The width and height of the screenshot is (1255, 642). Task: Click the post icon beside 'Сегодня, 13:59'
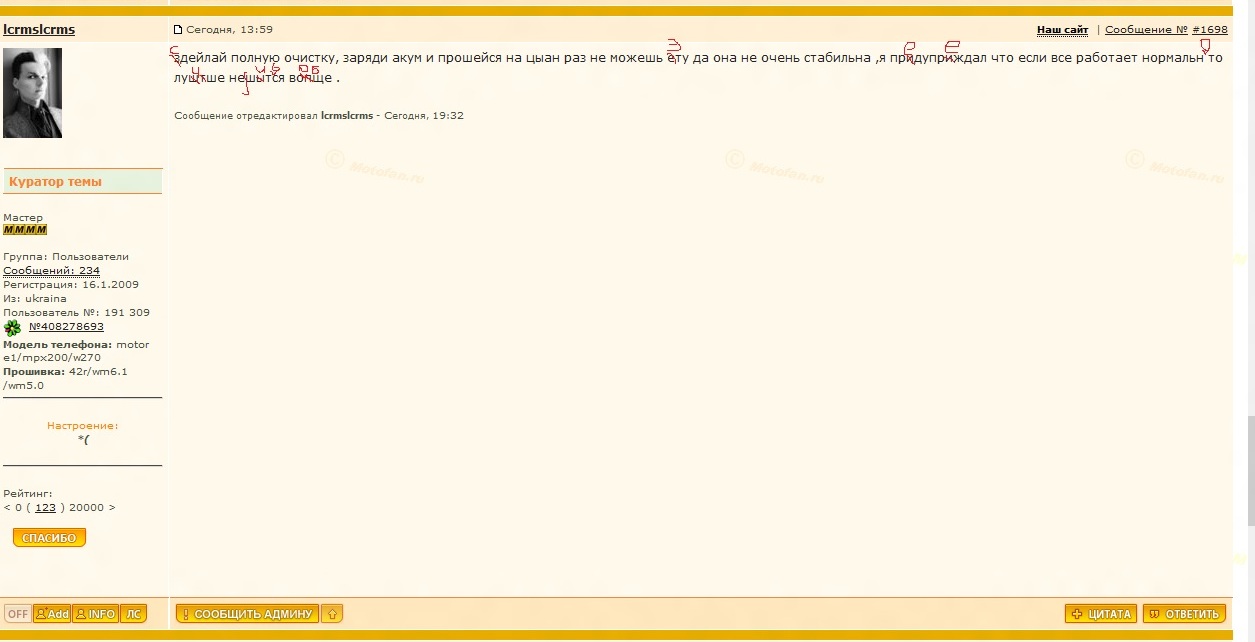click(x=179, y=30)
